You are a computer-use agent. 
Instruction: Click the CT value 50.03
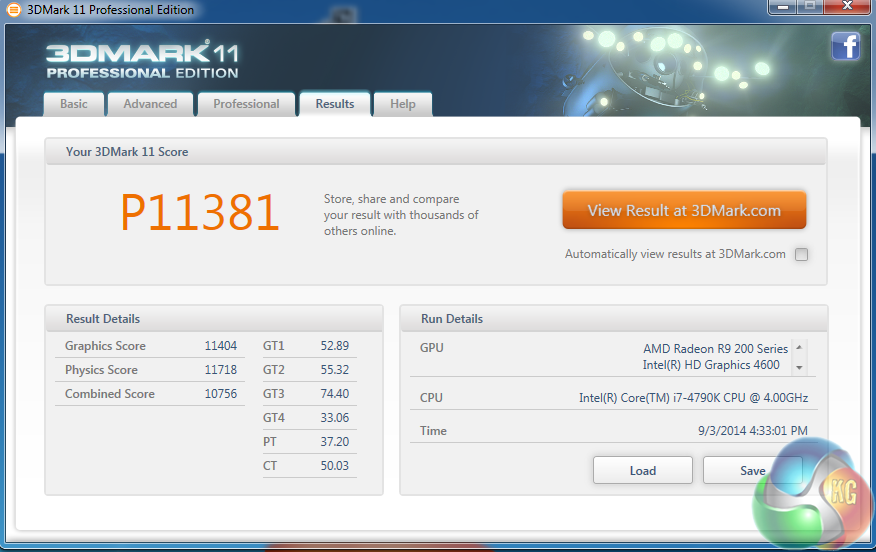click(335, 466)
